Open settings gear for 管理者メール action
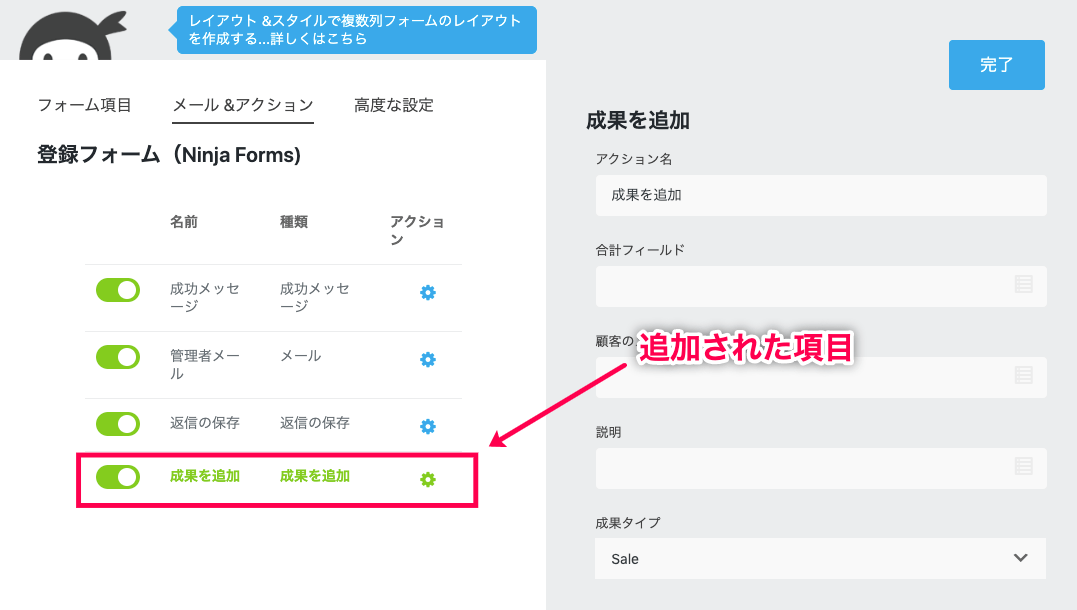 [428, 359]
